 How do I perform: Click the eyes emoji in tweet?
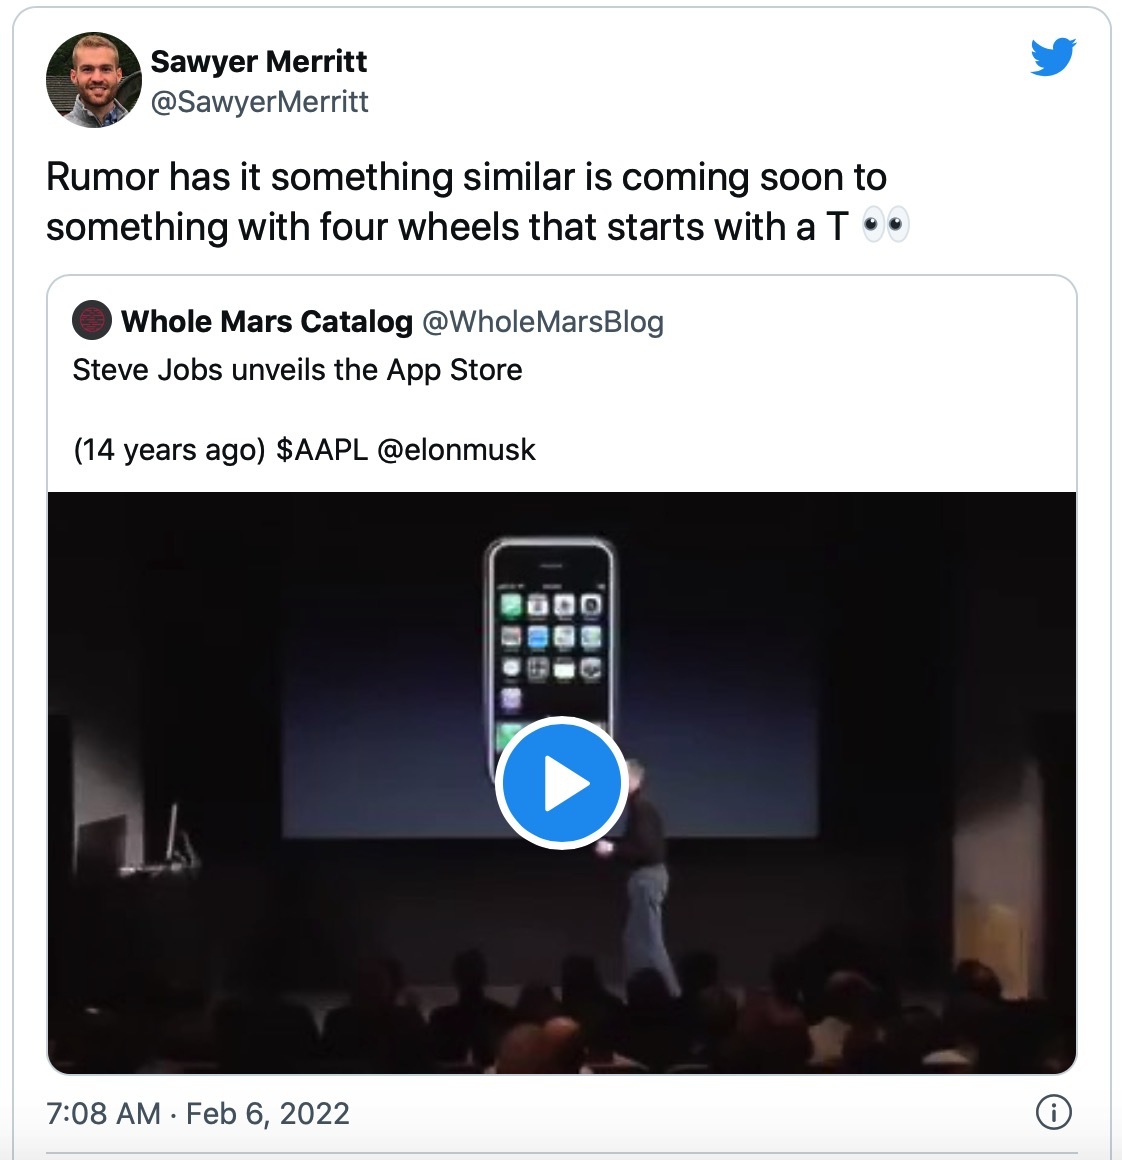pyautogui.click(x=886, y=226)
